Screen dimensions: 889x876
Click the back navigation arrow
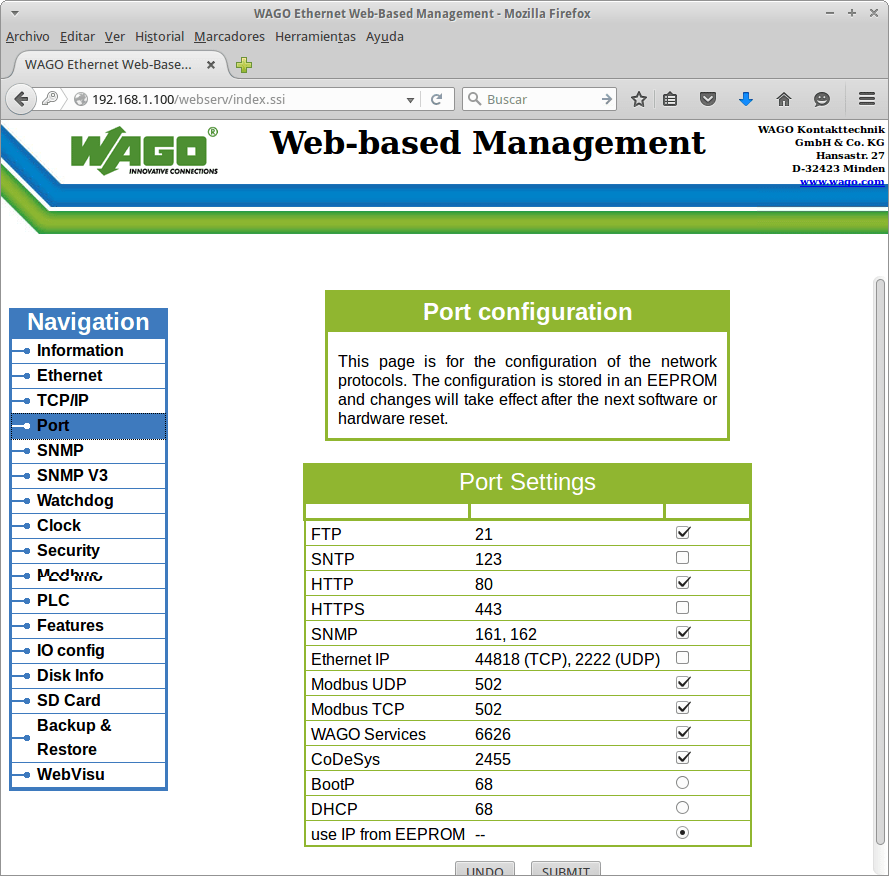(20, 99)
